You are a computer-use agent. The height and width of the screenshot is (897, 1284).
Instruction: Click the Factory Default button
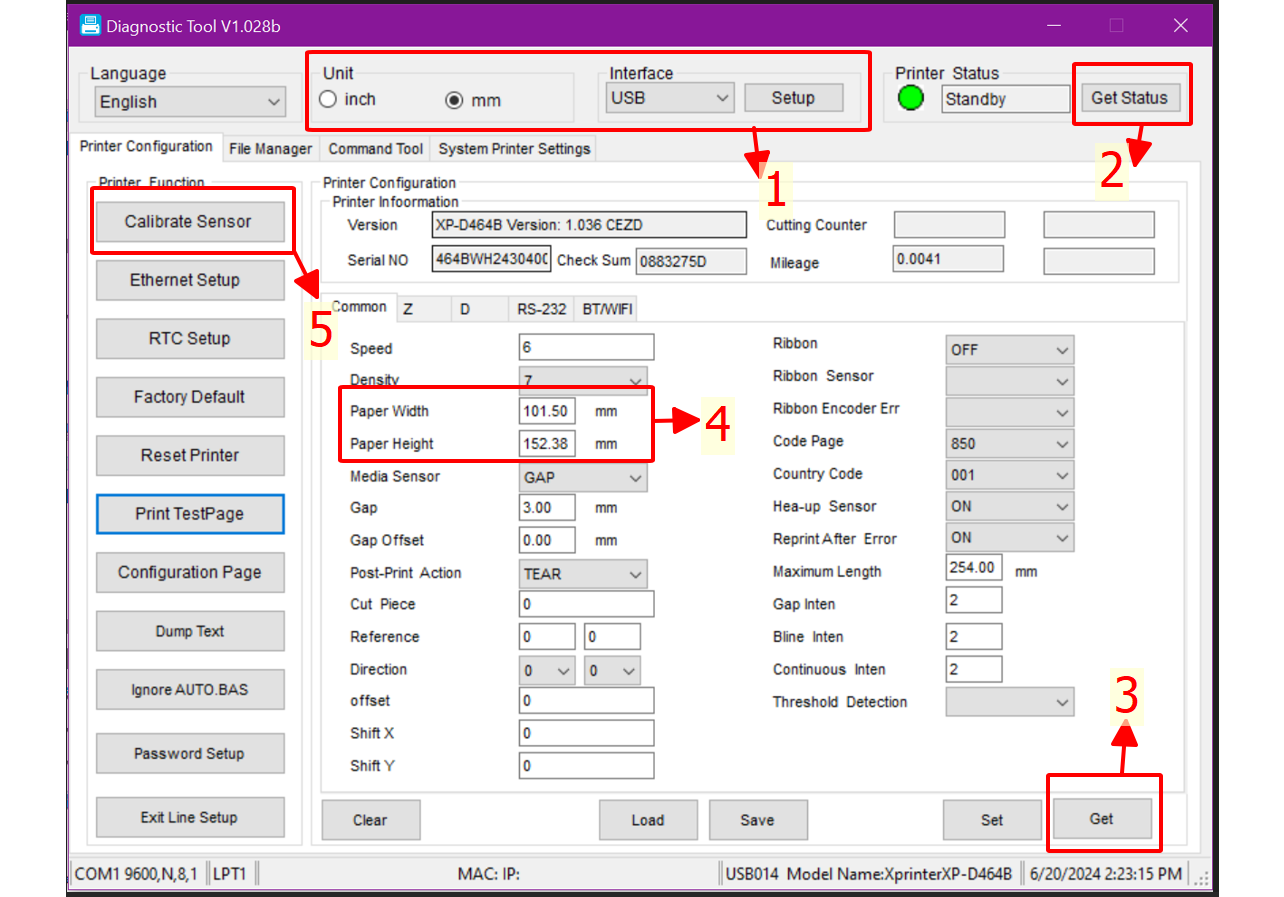click(x=190, y=397)
